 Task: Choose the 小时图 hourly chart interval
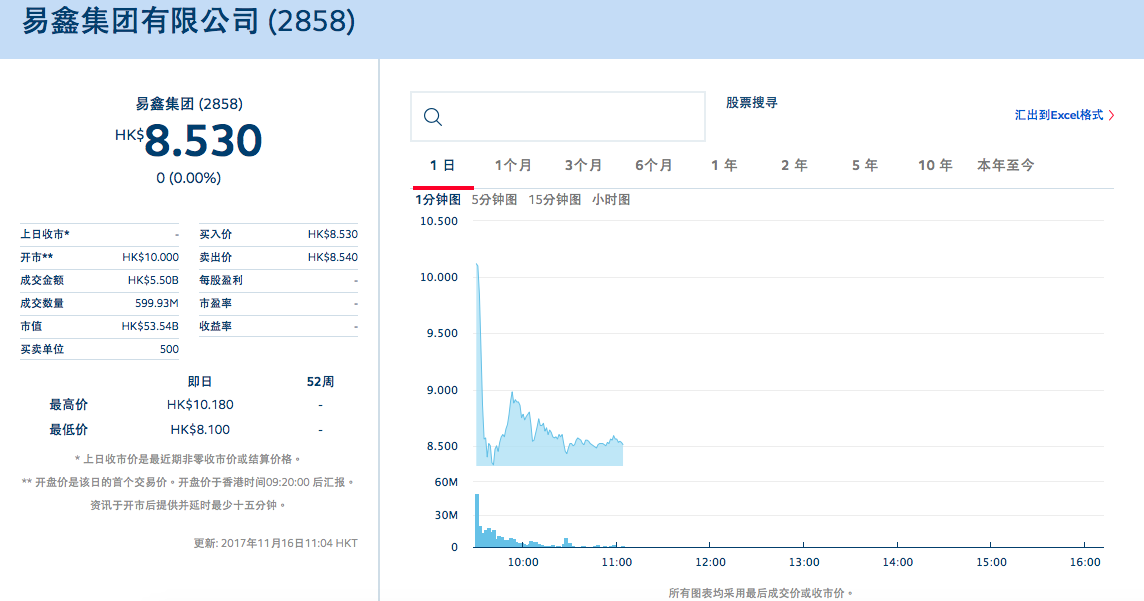[611, 200]
